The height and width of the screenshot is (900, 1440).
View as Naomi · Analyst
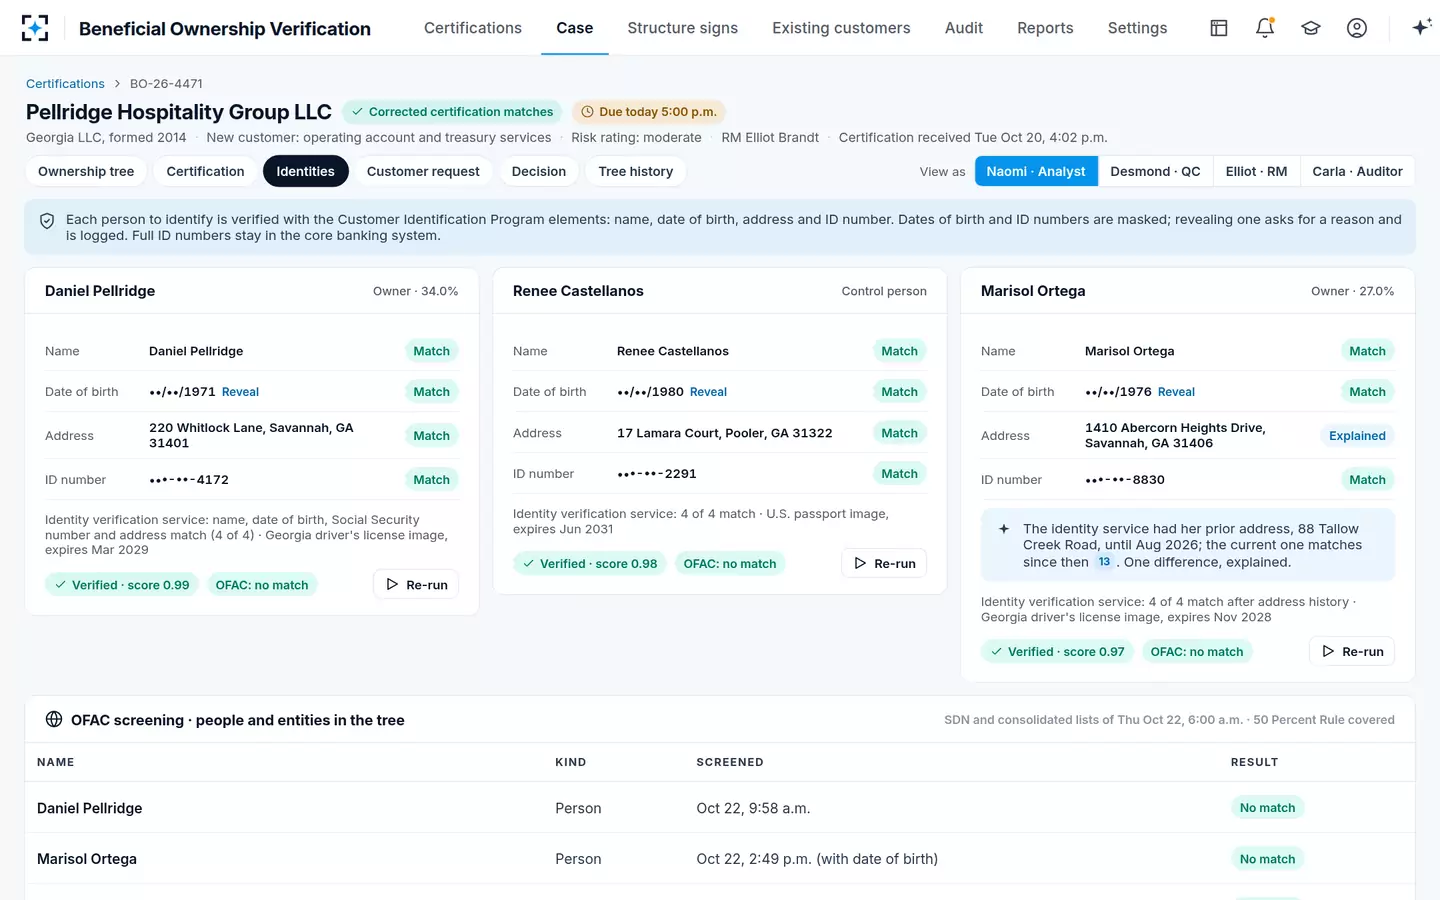[1036, 171]
